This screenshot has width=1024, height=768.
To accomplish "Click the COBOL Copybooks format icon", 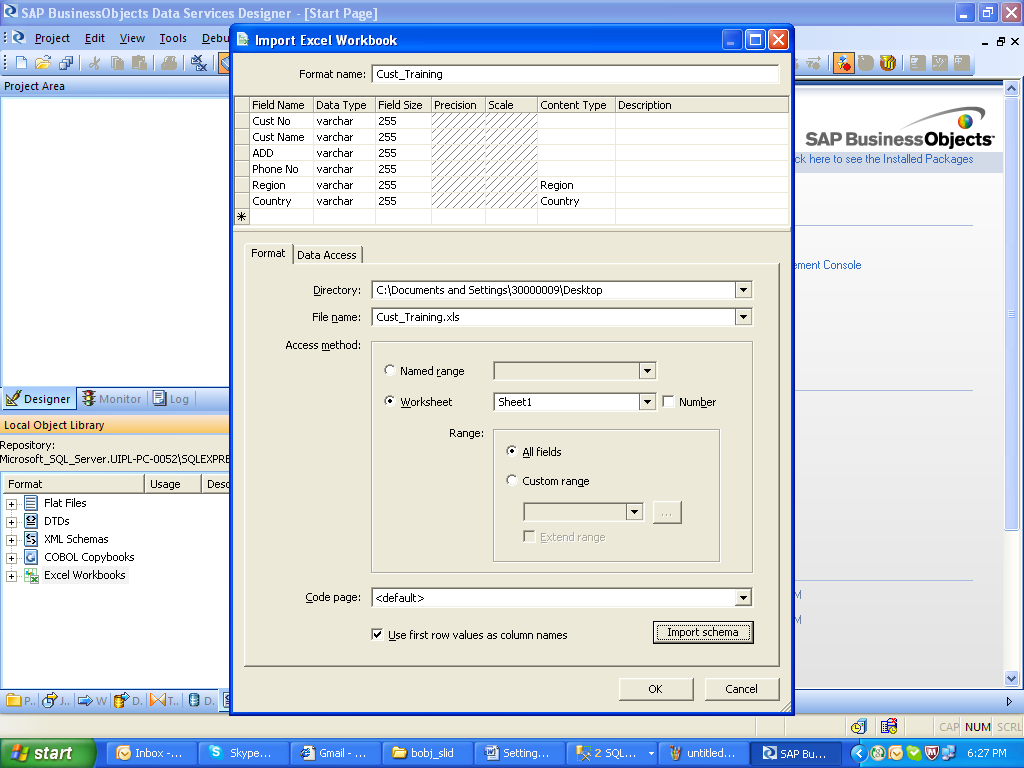I will coord(31,557).
